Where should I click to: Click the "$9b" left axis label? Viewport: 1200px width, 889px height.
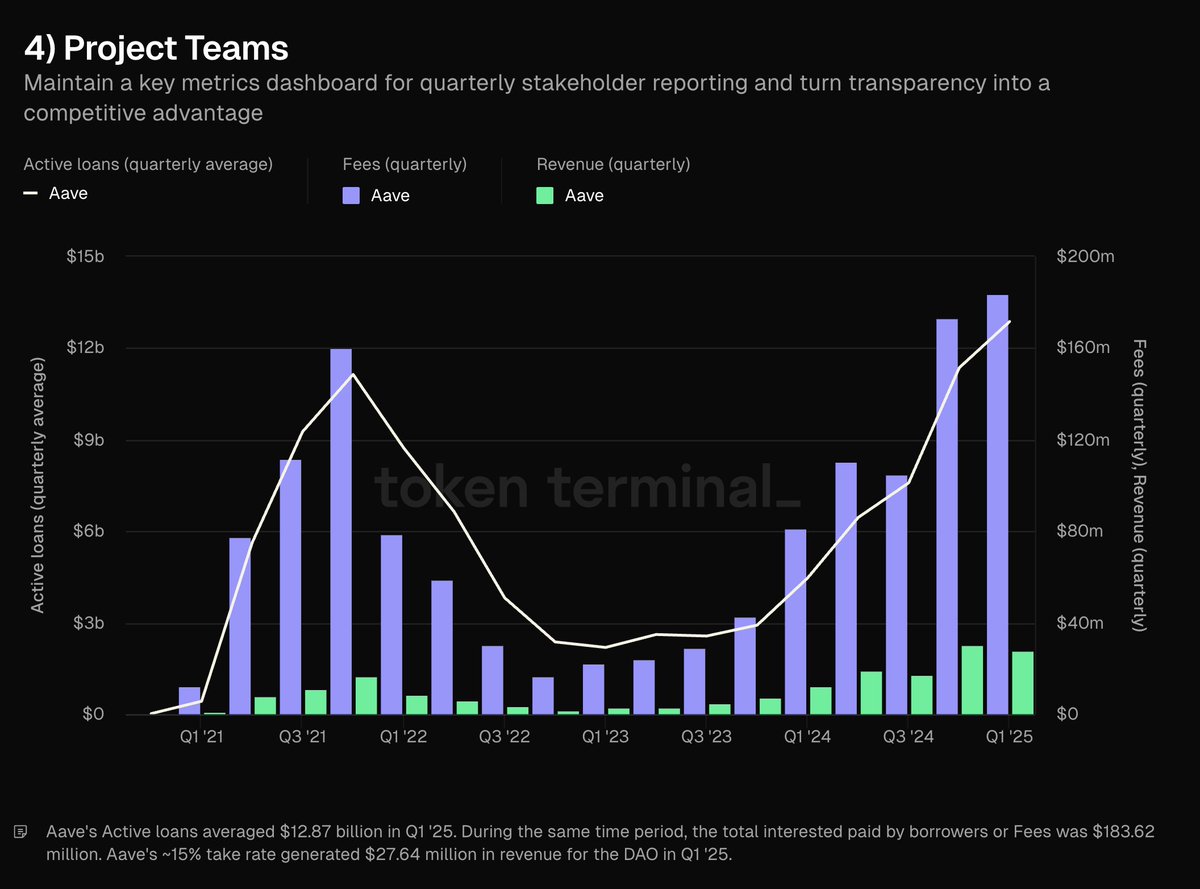coord(88,440)
